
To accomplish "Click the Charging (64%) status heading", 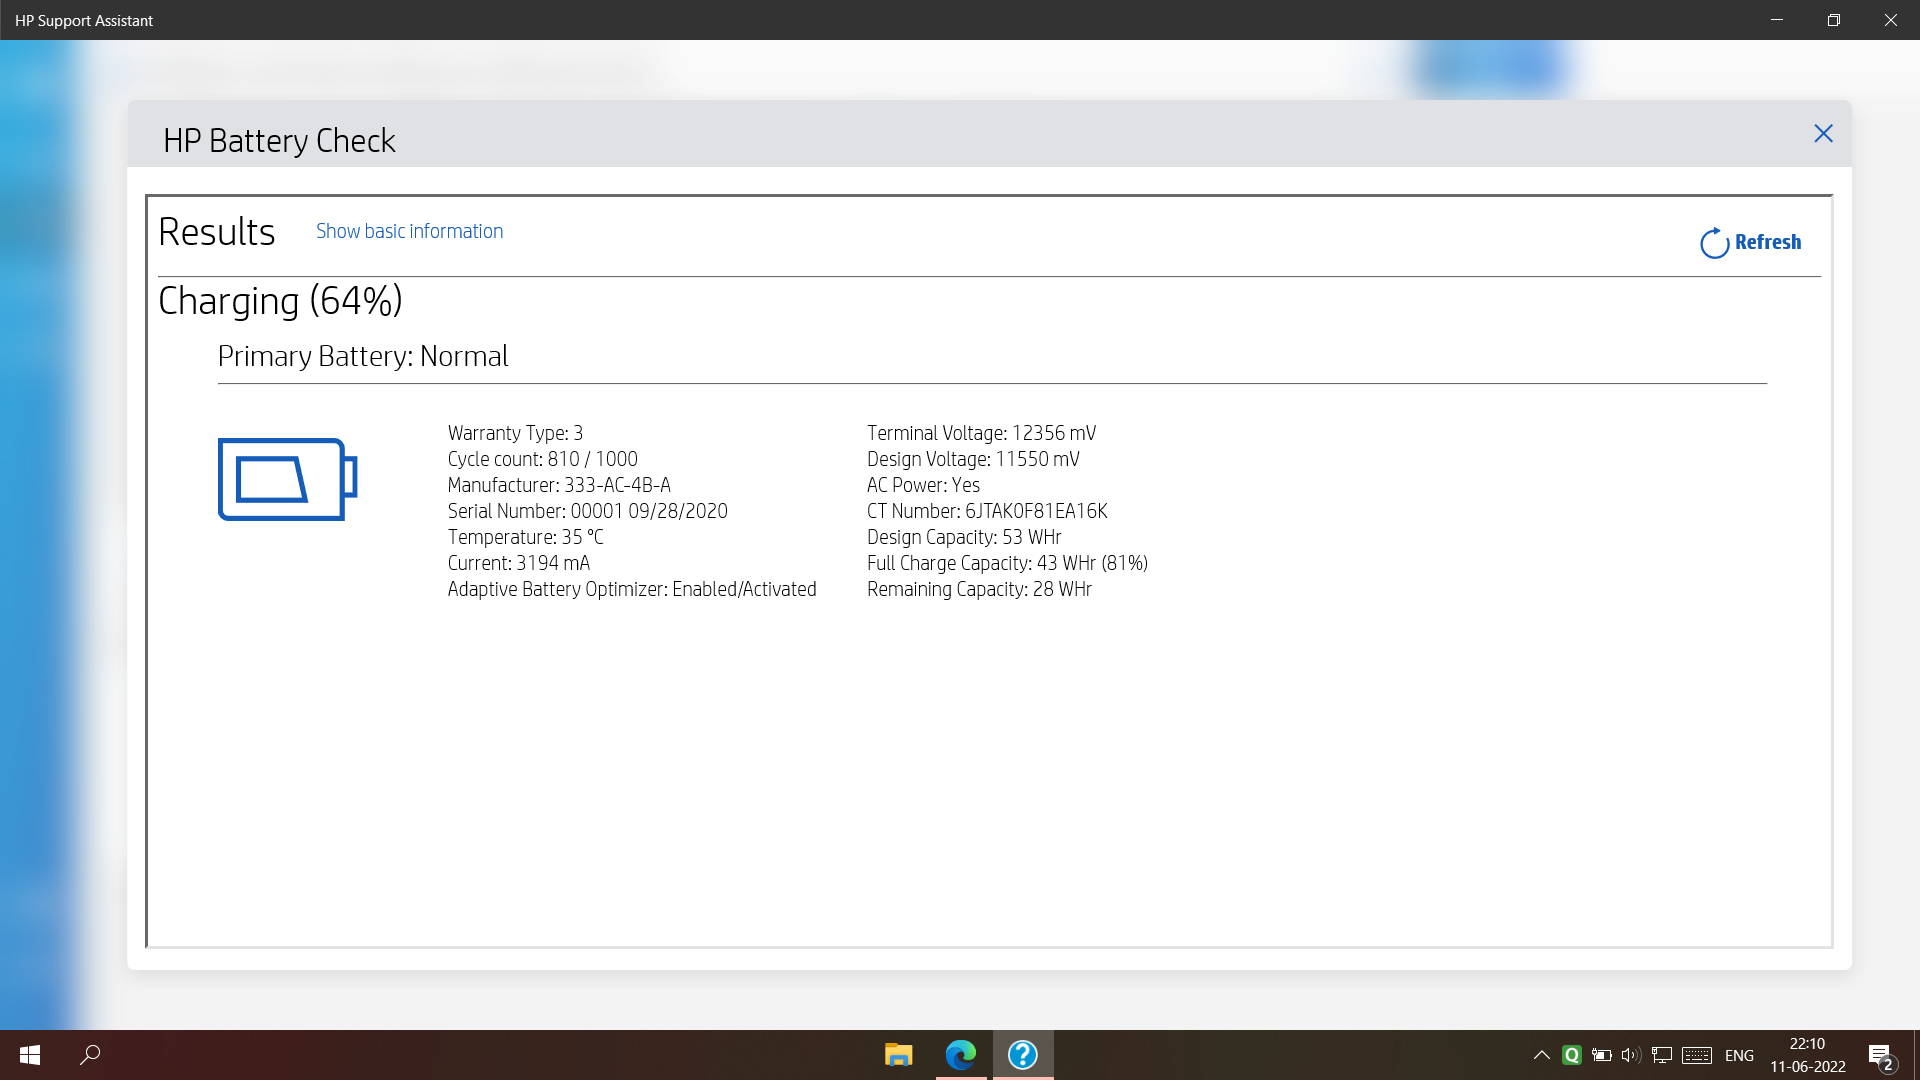I will pyautogui.click(x=280, y=300).
